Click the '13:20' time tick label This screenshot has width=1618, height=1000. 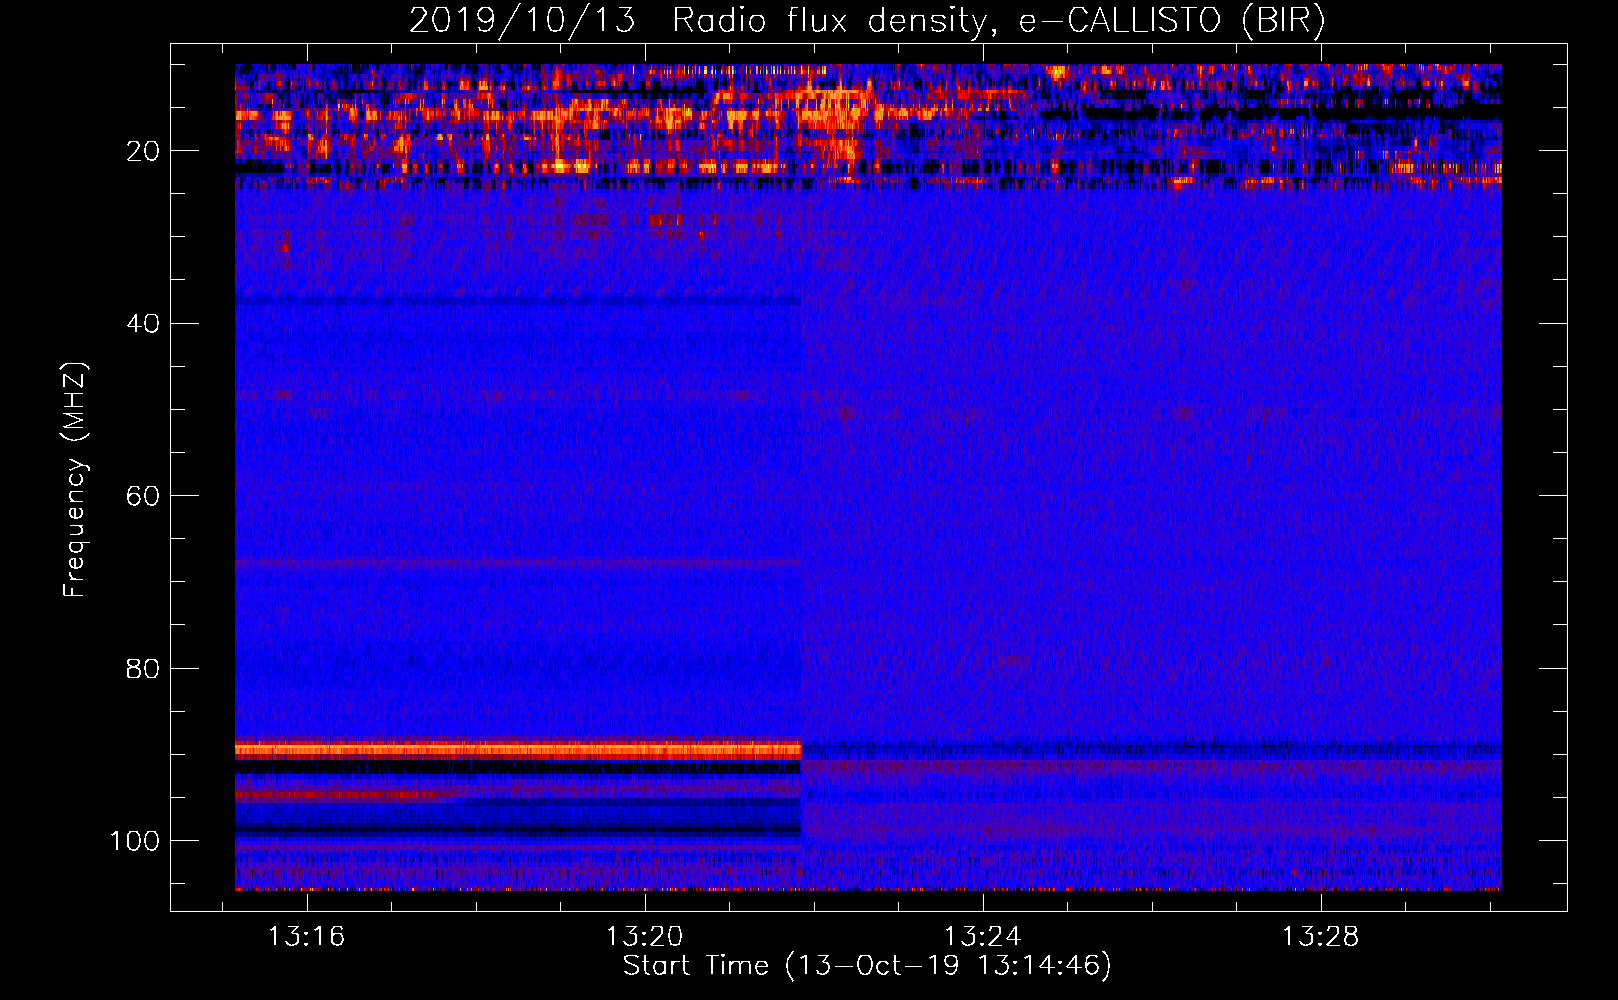(x=645, y=936)
